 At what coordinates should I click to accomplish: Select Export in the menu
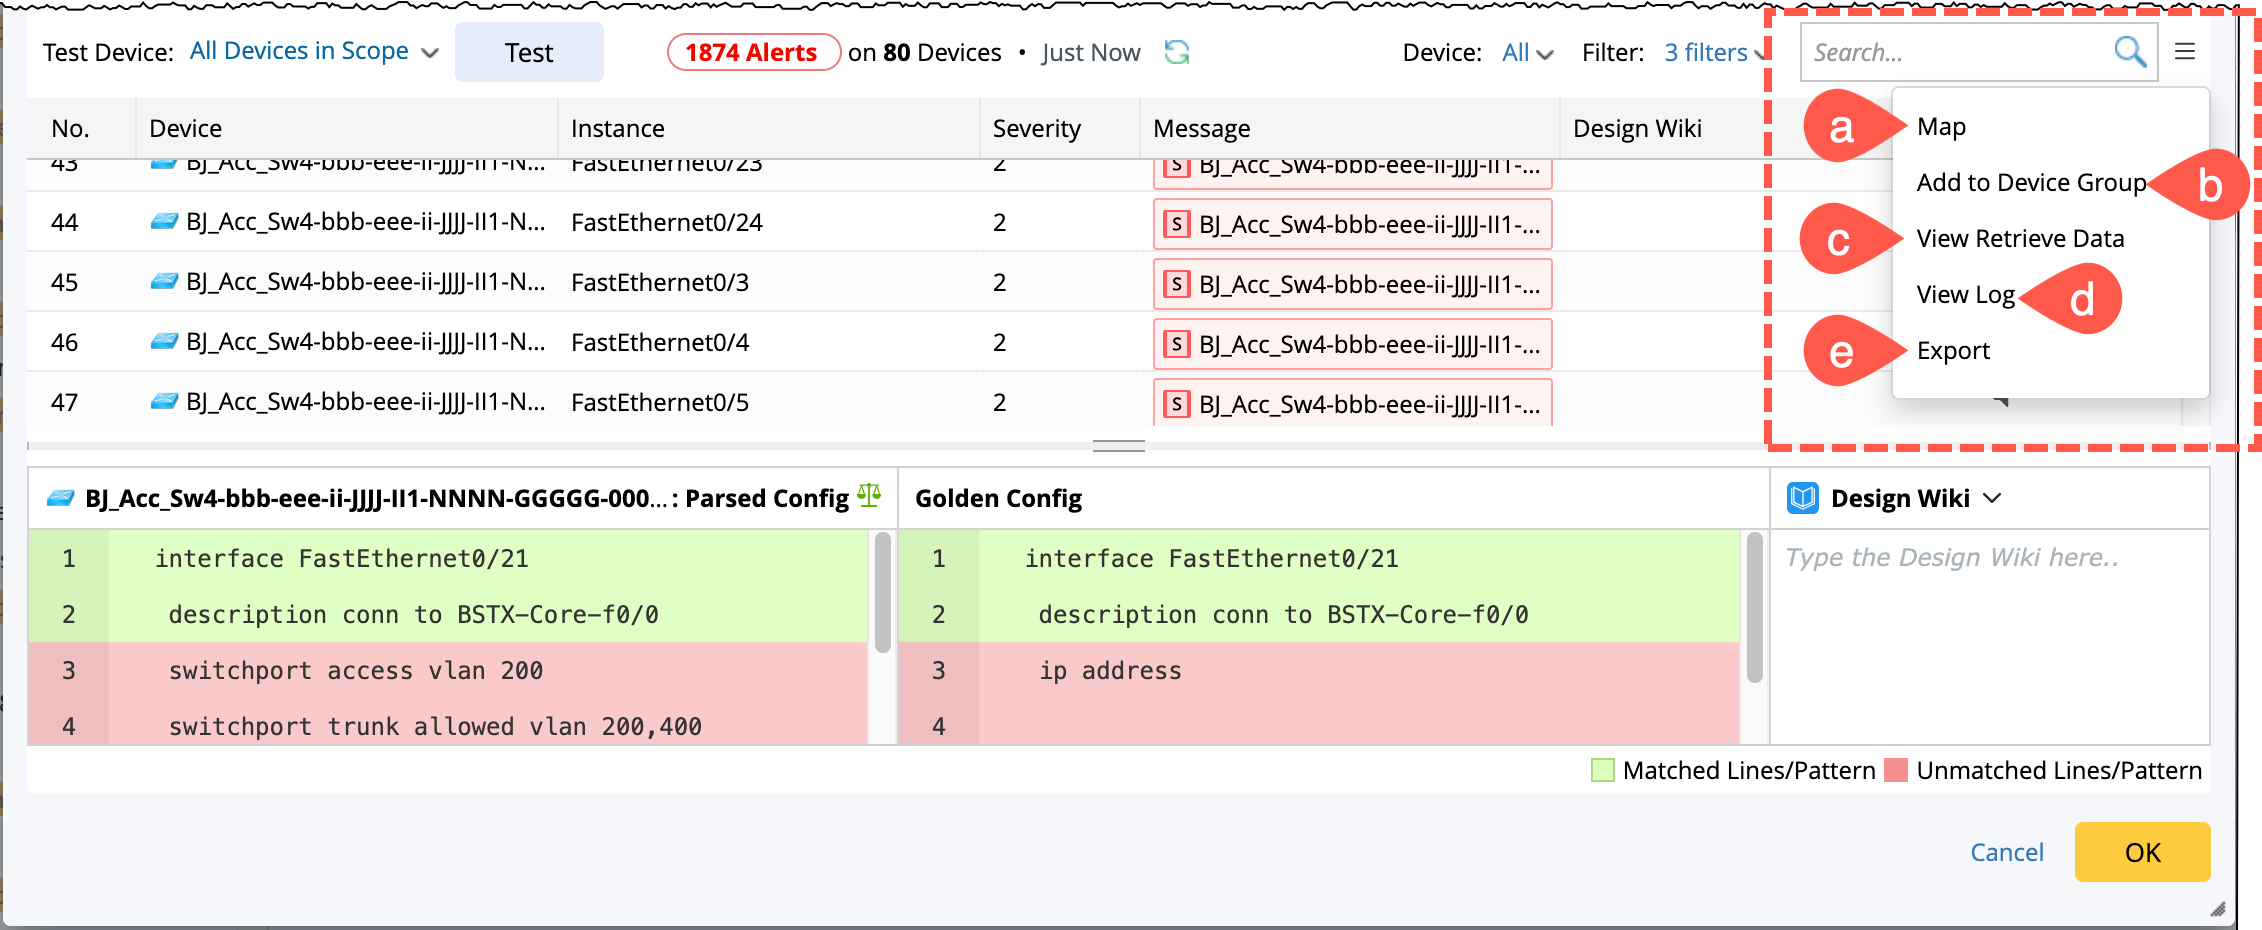(x=1953, y=351)
